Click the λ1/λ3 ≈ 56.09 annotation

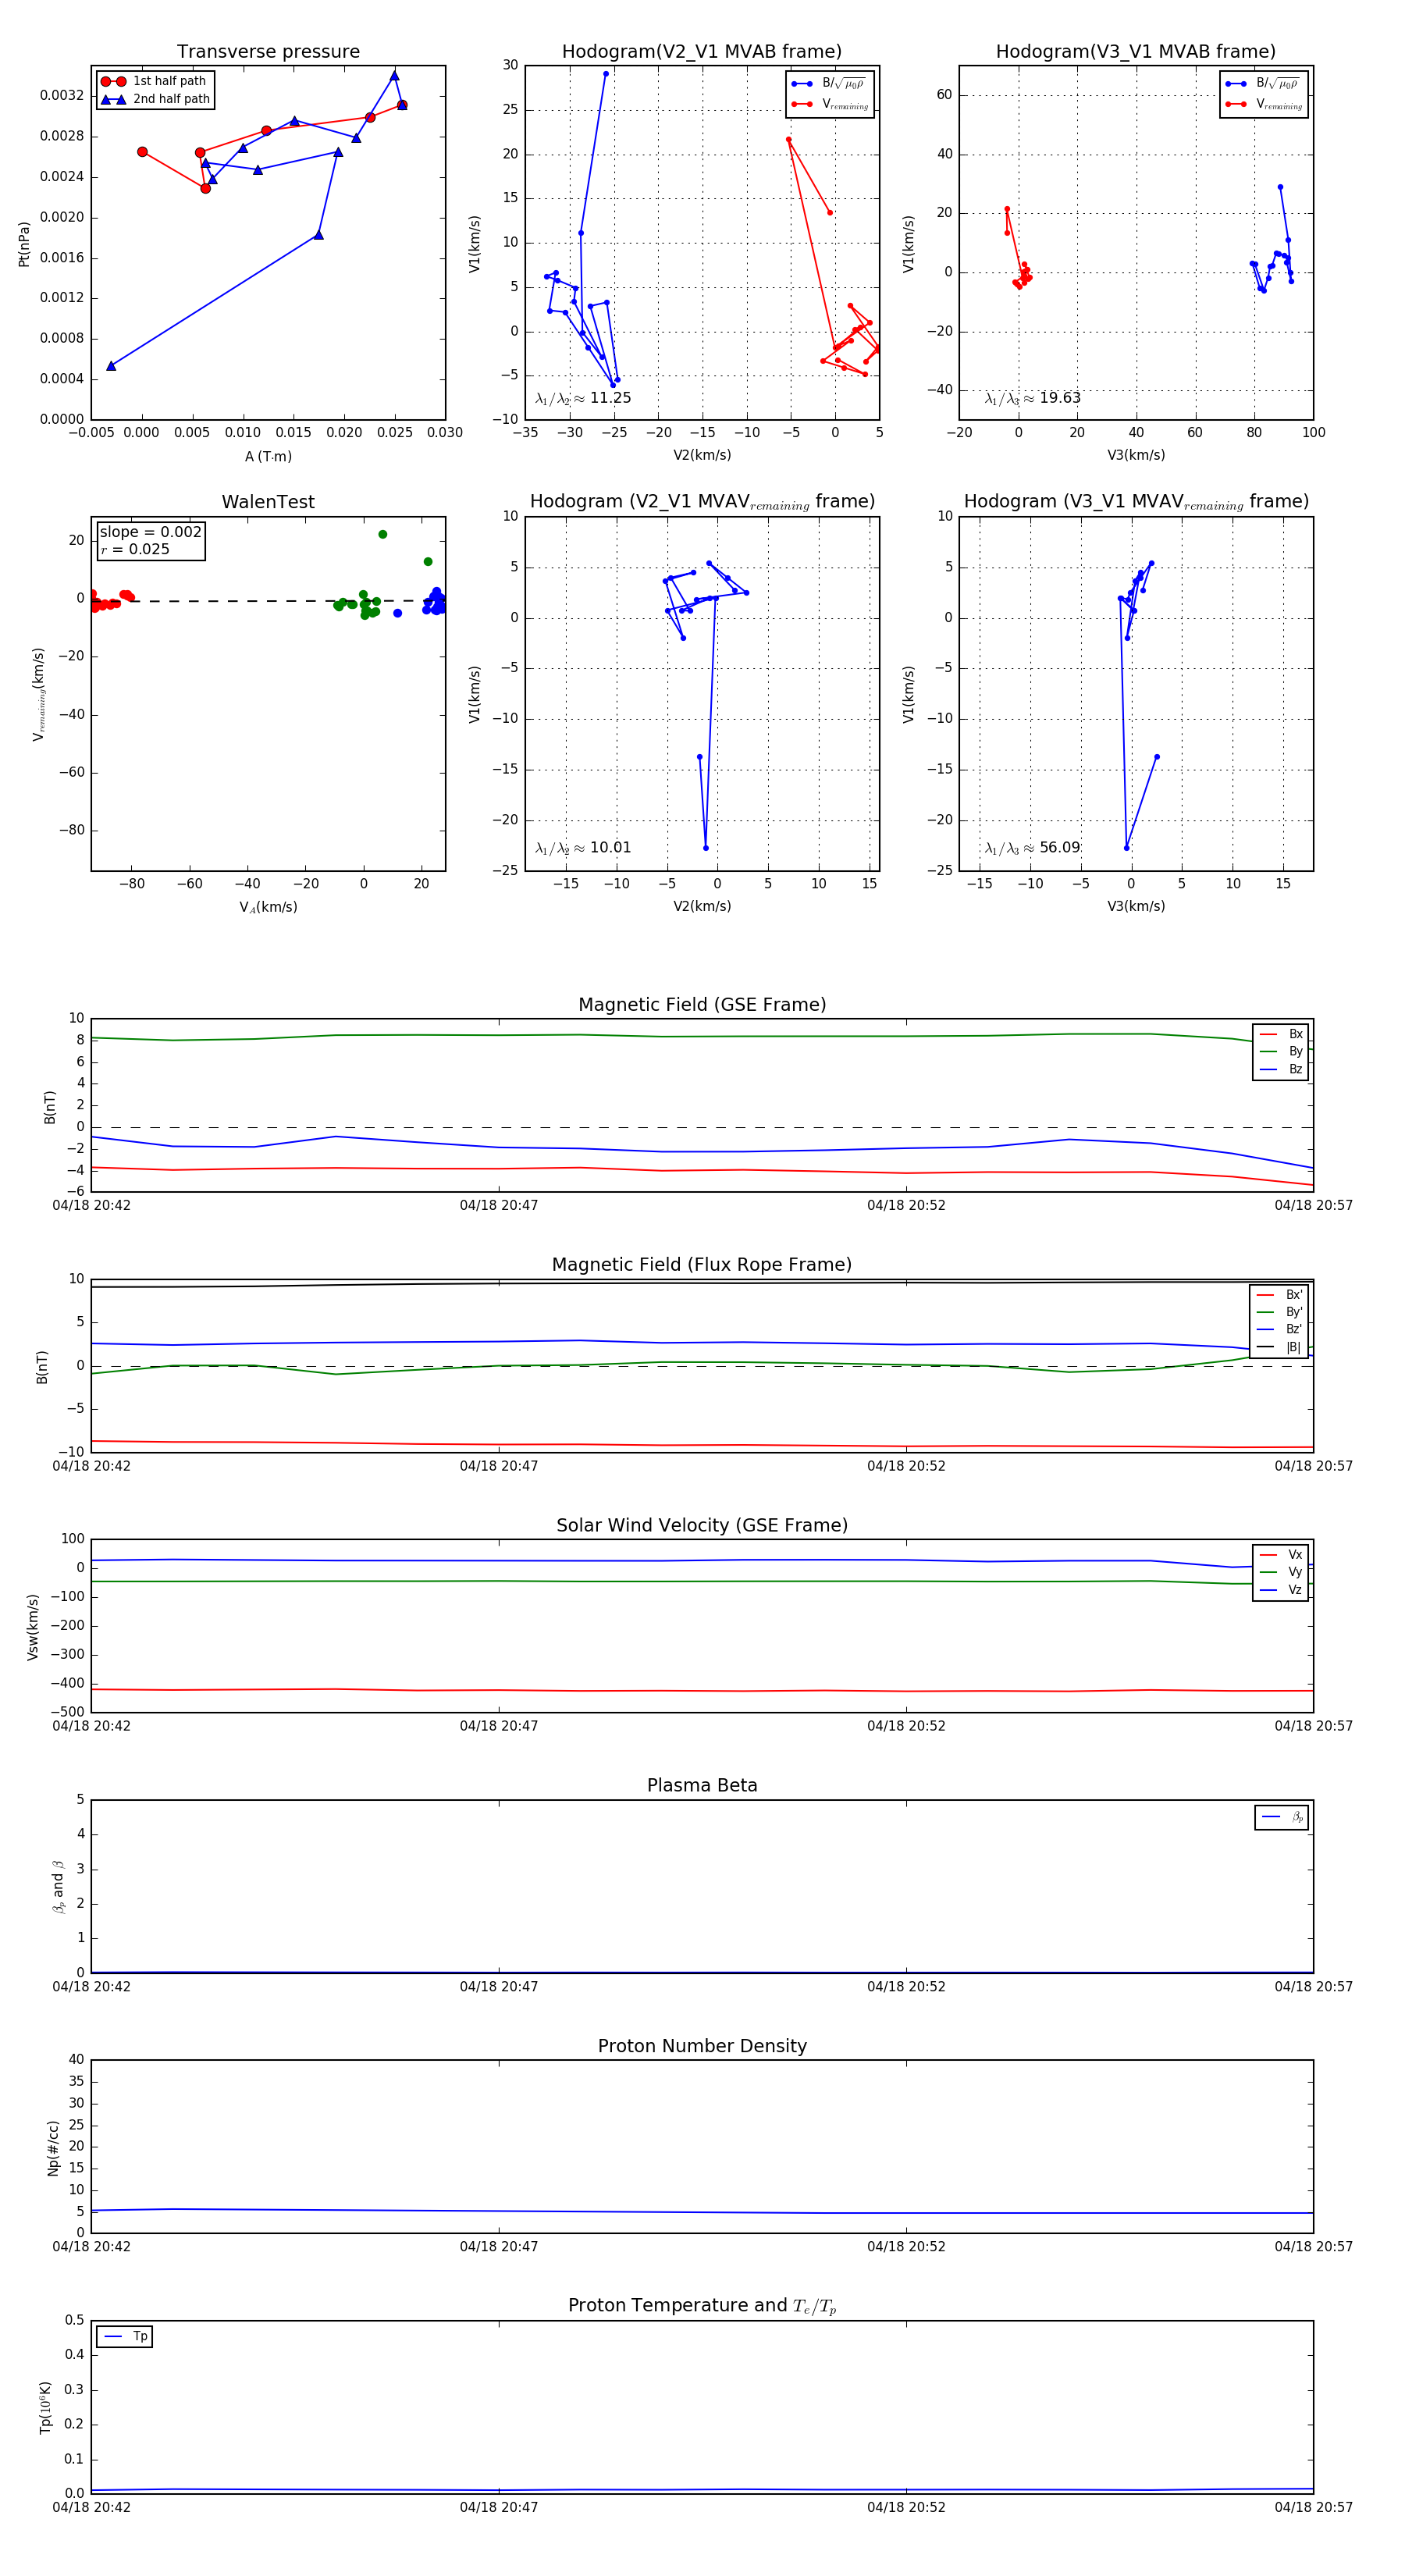(1032, 848)
